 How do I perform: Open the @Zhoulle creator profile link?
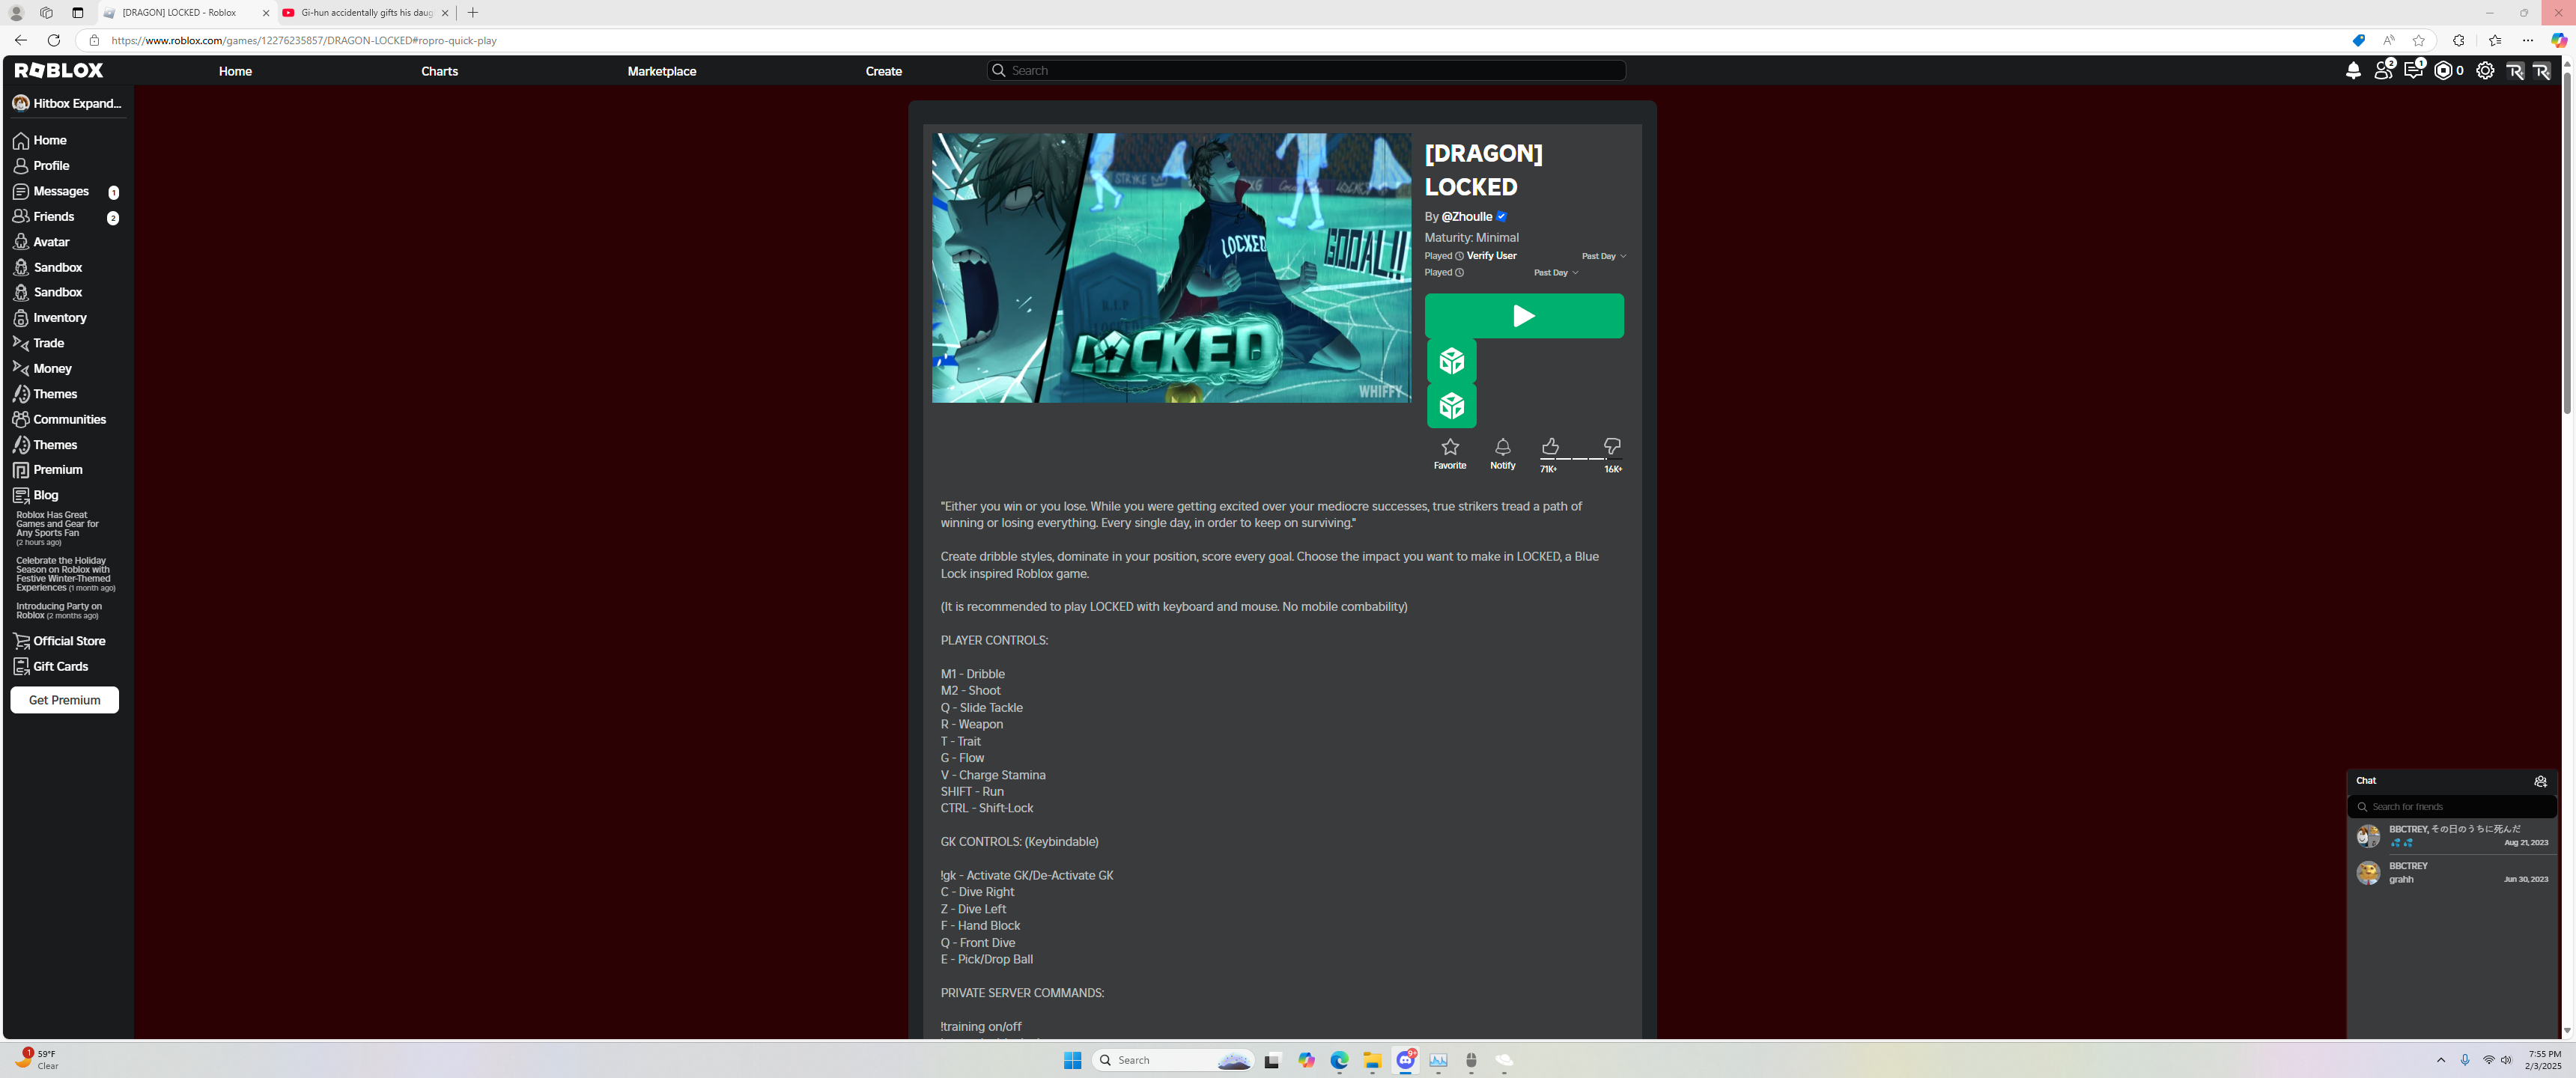(x=1466, y=216)
